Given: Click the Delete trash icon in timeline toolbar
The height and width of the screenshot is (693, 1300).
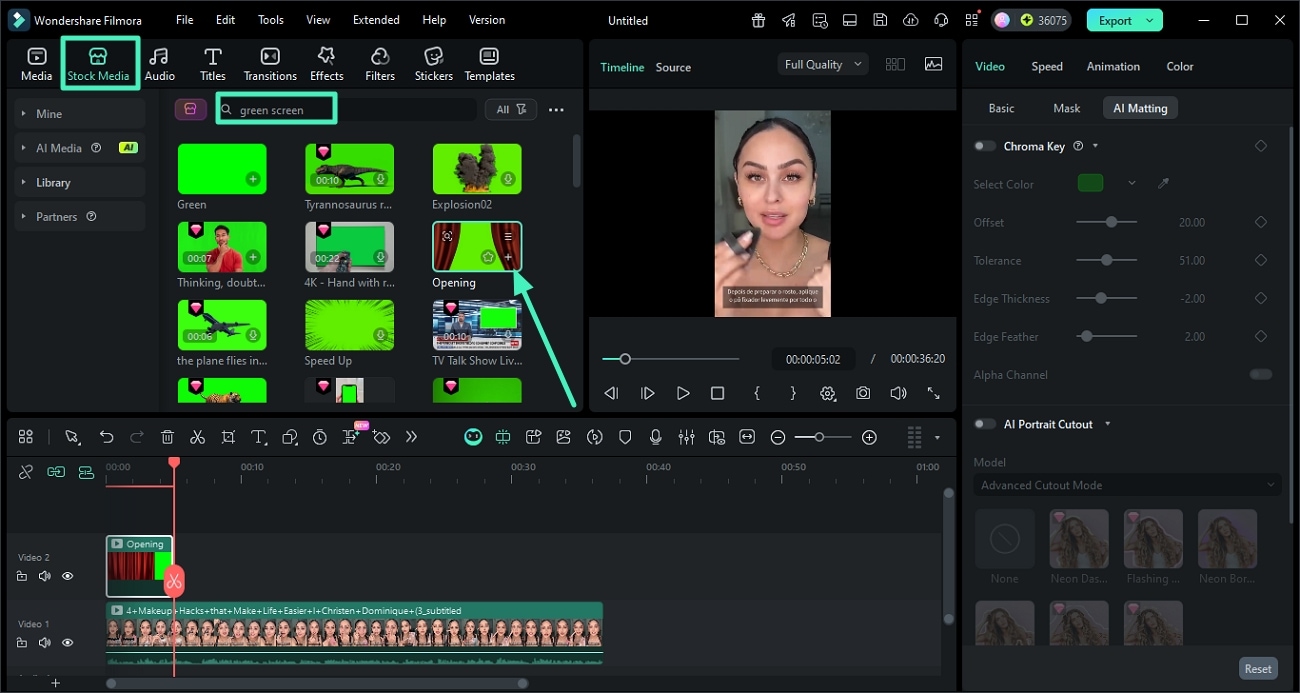Looking at the screenshot, I should (x=167, y=437).
